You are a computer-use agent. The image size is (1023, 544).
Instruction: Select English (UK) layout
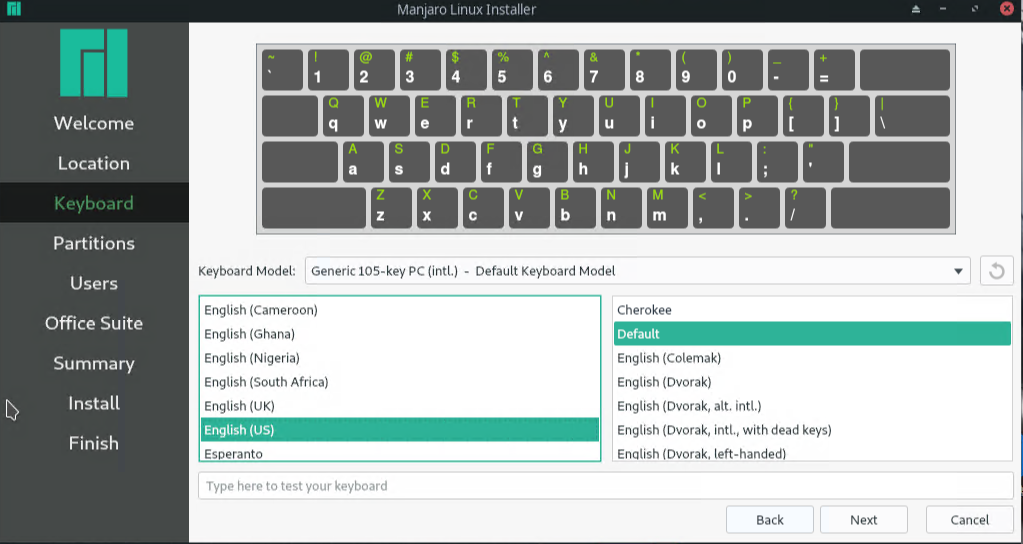[x=239, y=406]
